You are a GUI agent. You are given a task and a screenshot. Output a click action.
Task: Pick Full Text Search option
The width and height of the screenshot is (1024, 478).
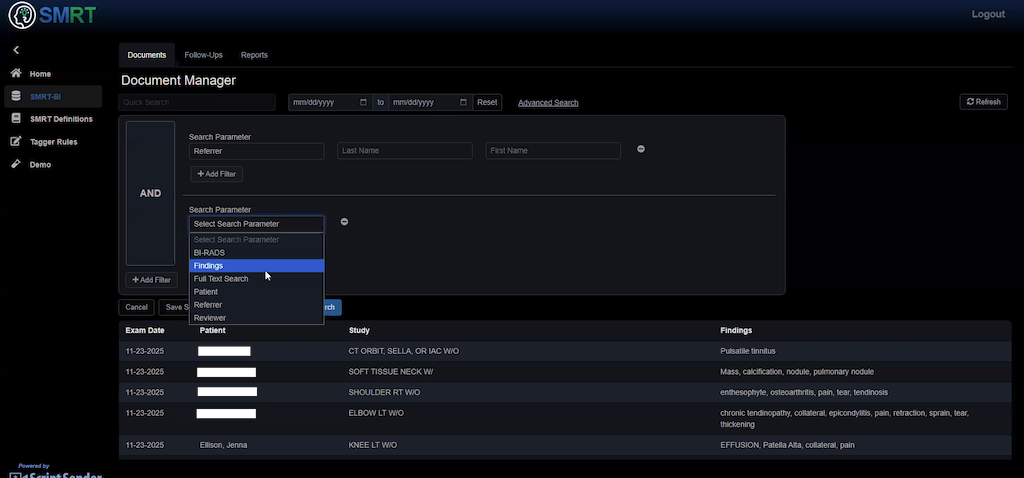click(256, 279)
